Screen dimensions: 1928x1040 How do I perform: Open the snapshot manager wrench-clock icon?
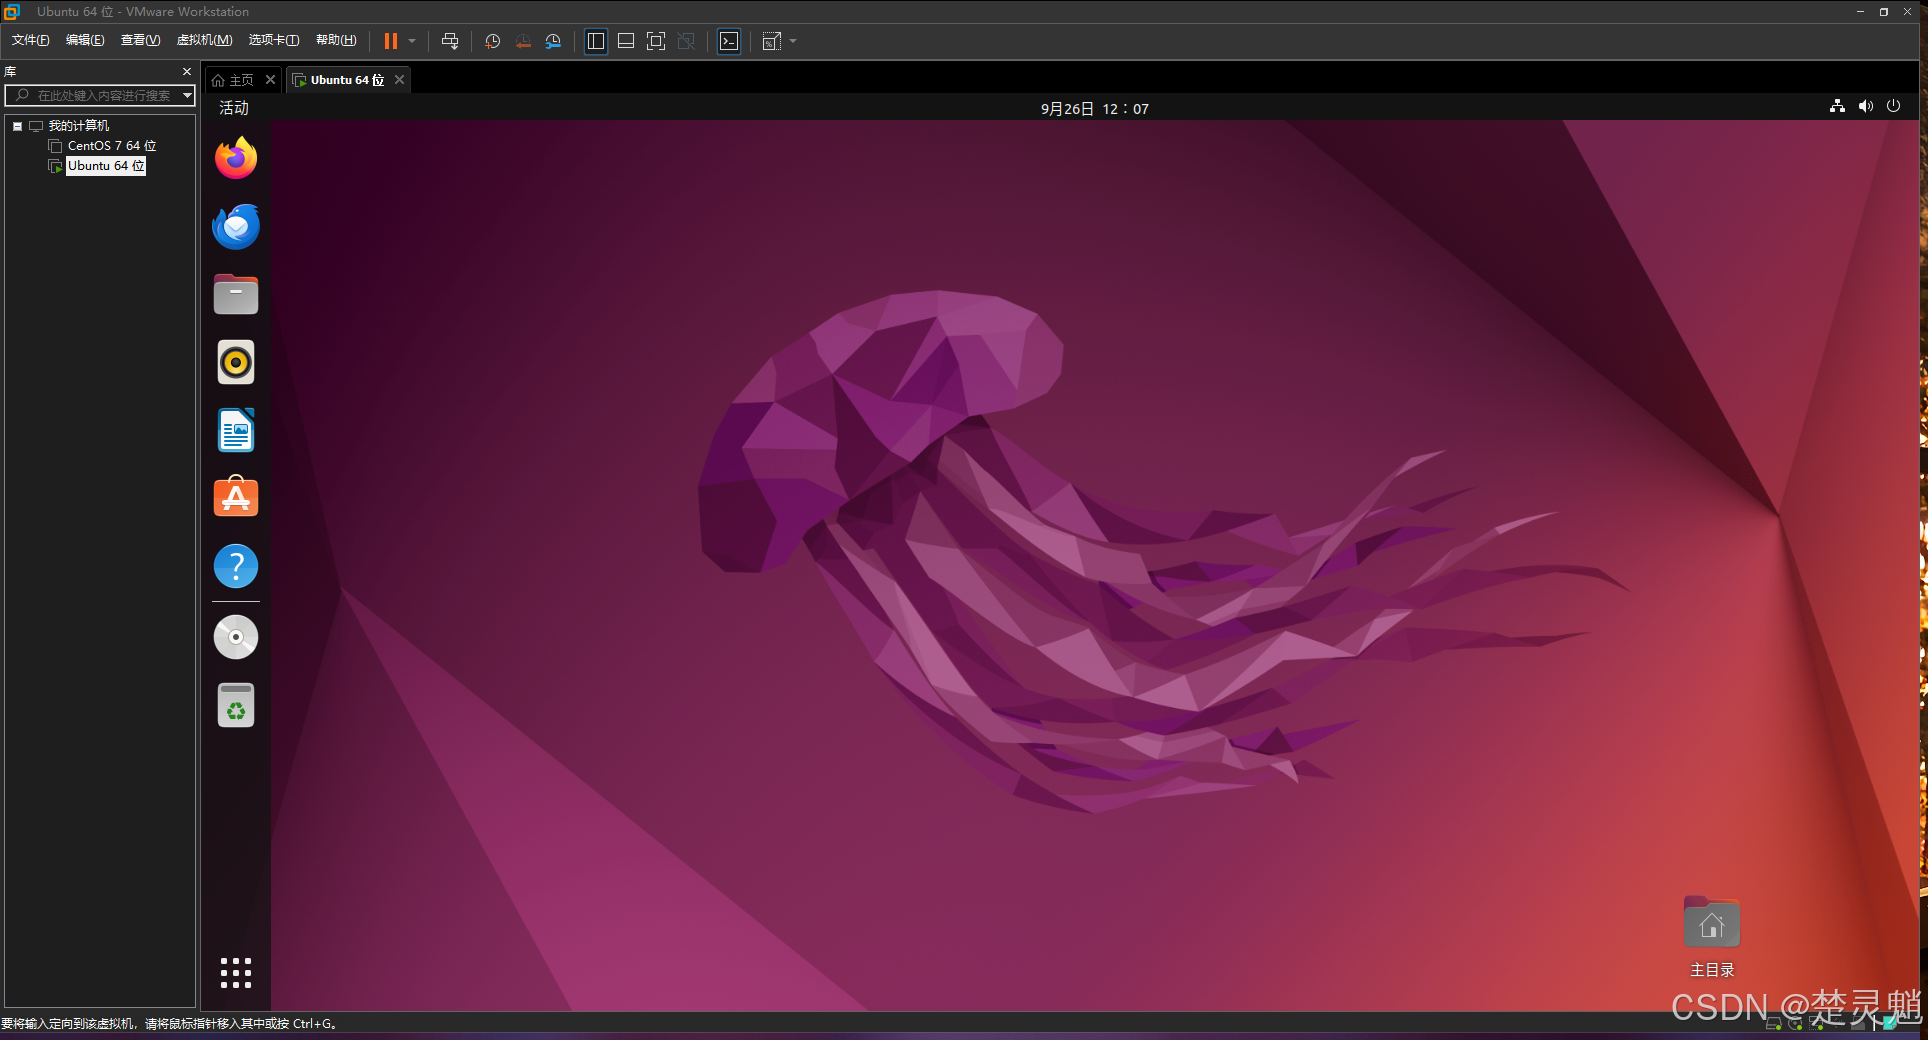553,41
